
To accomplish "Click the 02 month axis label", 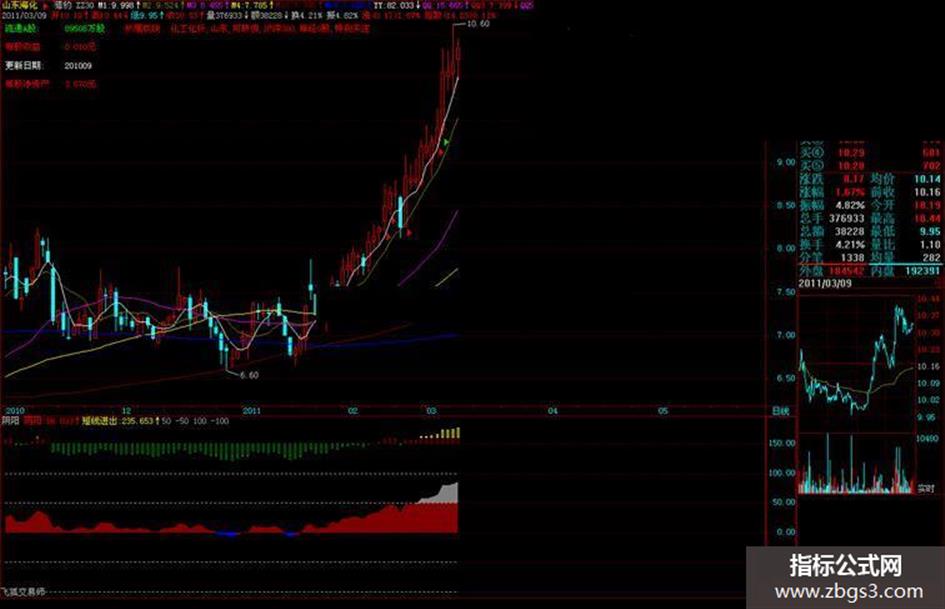I will point(353,411).
